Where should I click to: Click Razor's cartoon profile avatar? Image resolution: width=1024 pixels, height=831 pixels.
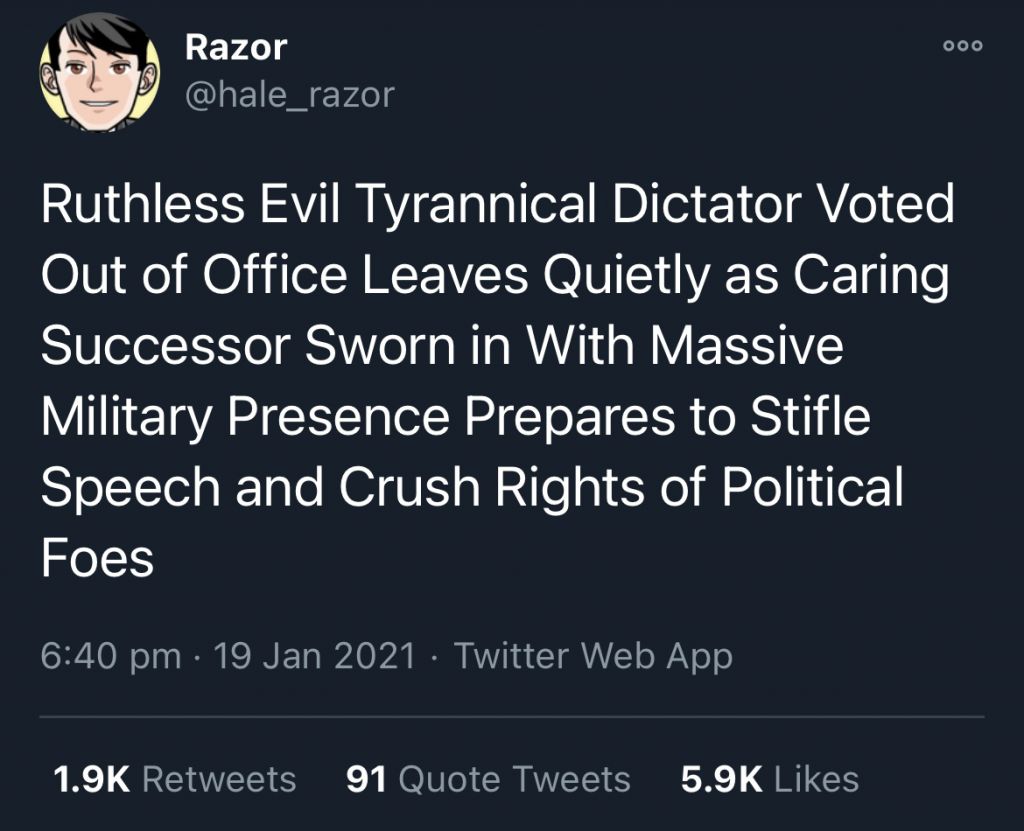pyautogui.click(x=99, y=73)
